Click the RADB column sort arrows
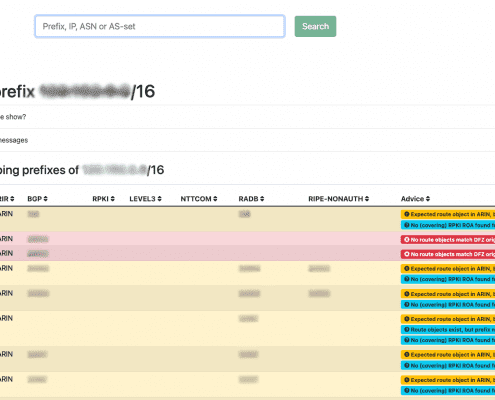Viewport: 495px width, 400px height. (x=262, y=199)
